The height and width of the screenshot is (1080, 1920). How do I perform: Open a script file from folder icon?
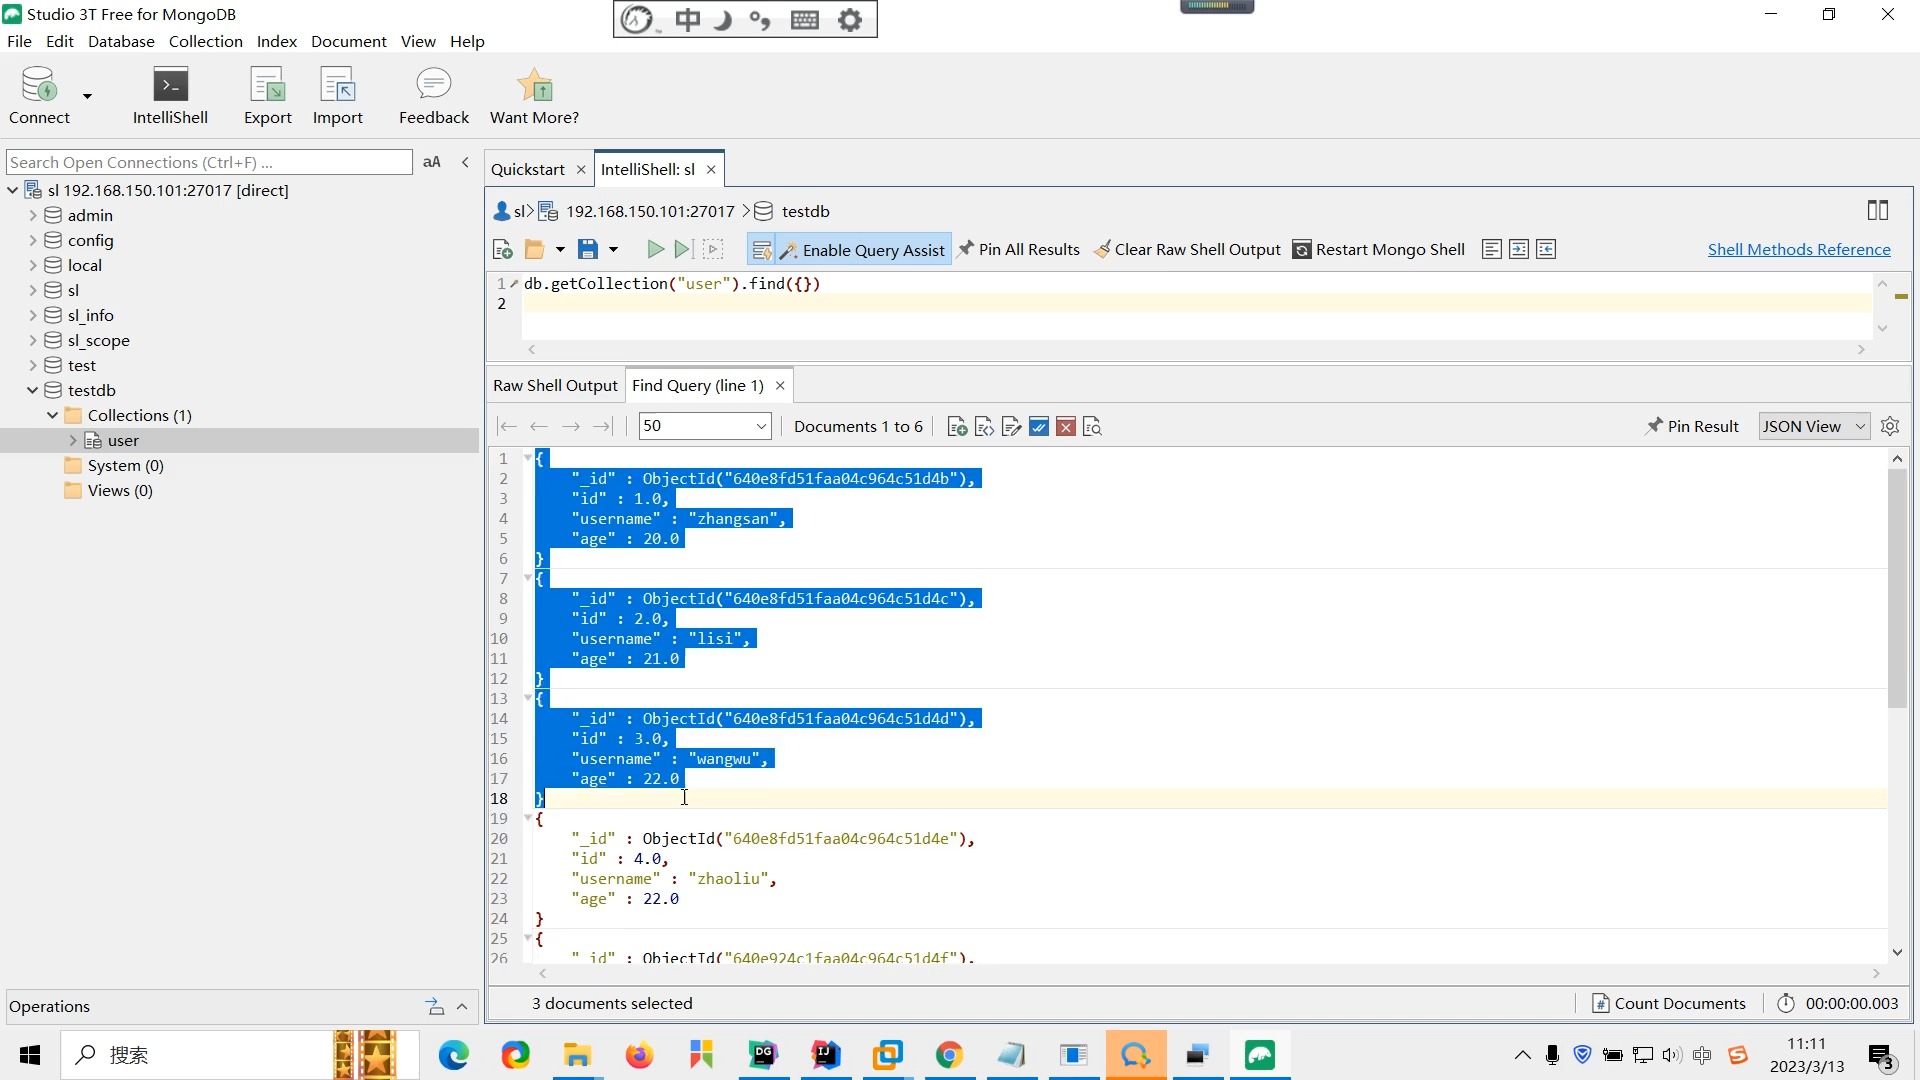pos(535,250)
